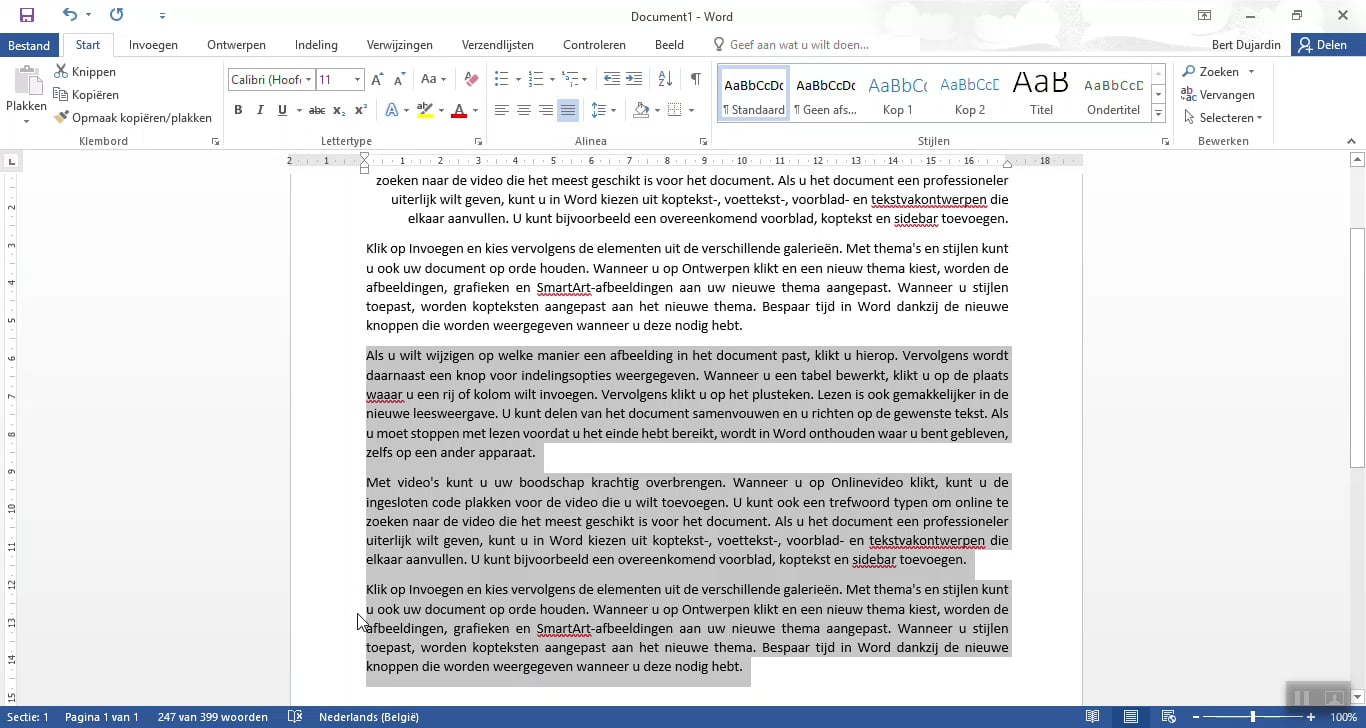
Task: Apply red font color
Action: [459, 110]
